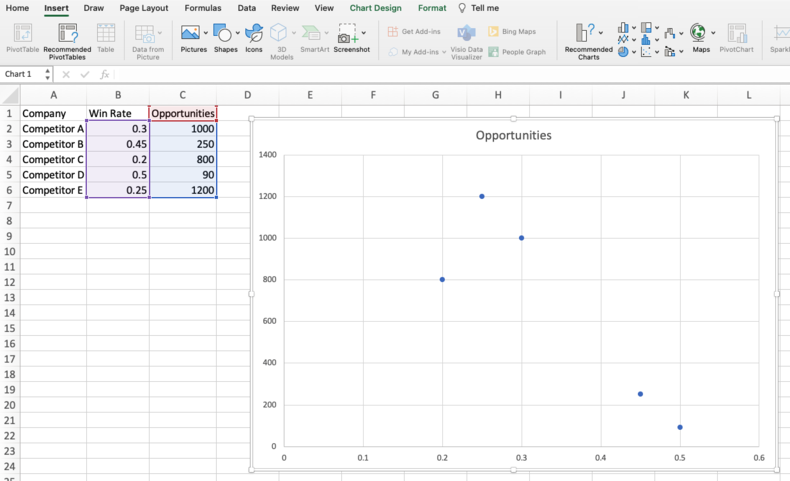This screenshot has height=481, width=790.
Task: Open the Page Layout tab
Action: pyautogui.click(x=144, y=8)
